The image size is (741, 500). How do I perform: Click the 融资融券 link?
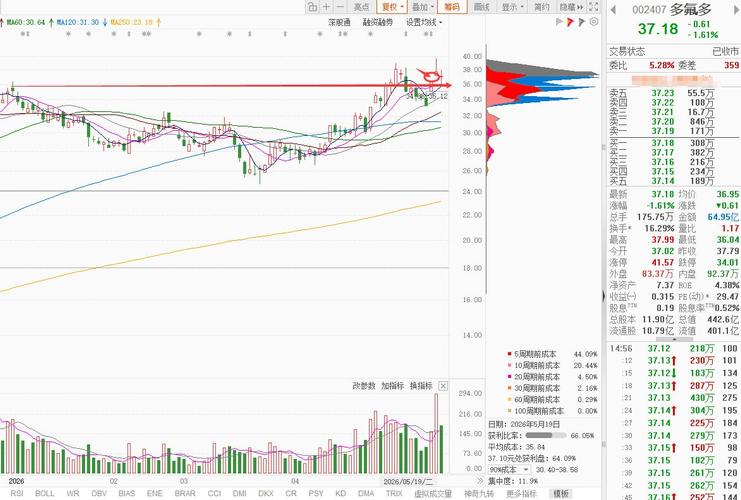(378, 22)
